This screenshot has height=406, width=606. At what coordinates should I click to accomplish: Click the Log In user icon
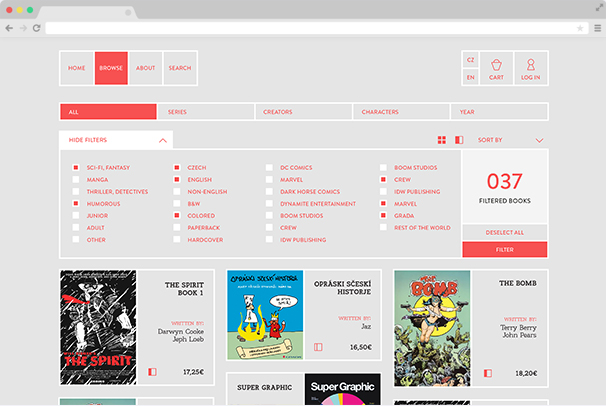pyautogui.click(x=530, y=68)
